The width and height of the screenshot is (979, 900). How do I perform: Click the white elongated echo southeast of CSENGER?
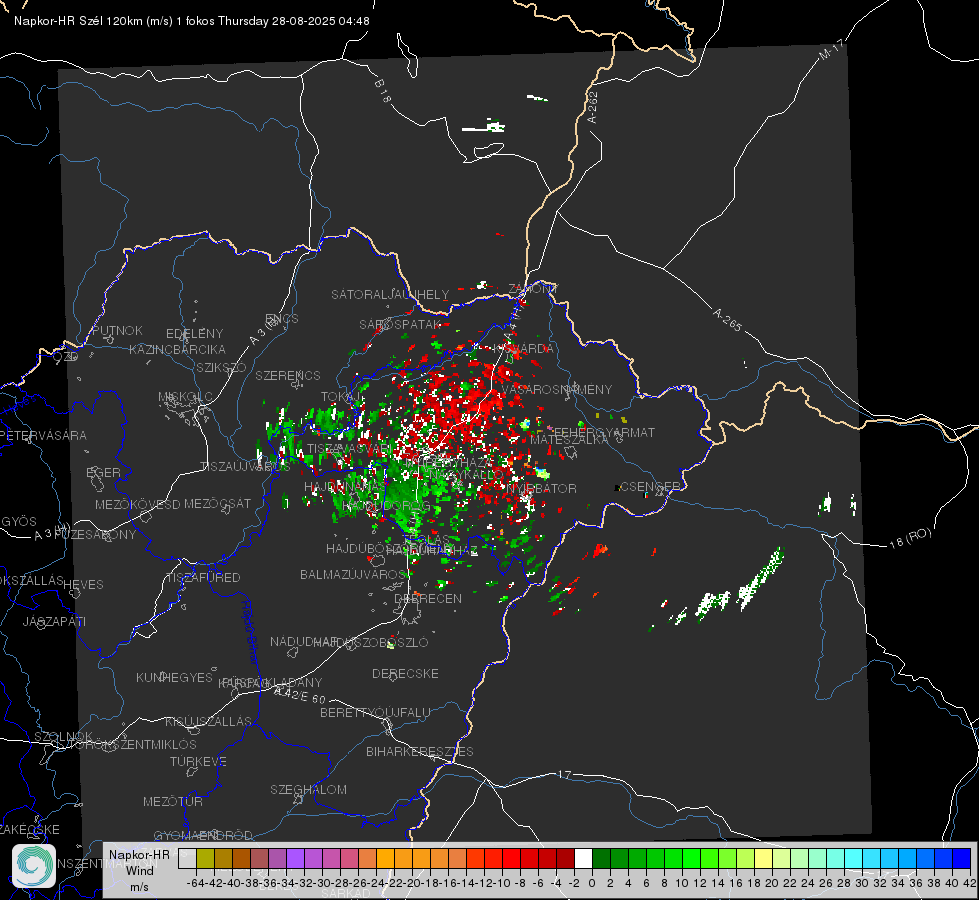point(759,579)
